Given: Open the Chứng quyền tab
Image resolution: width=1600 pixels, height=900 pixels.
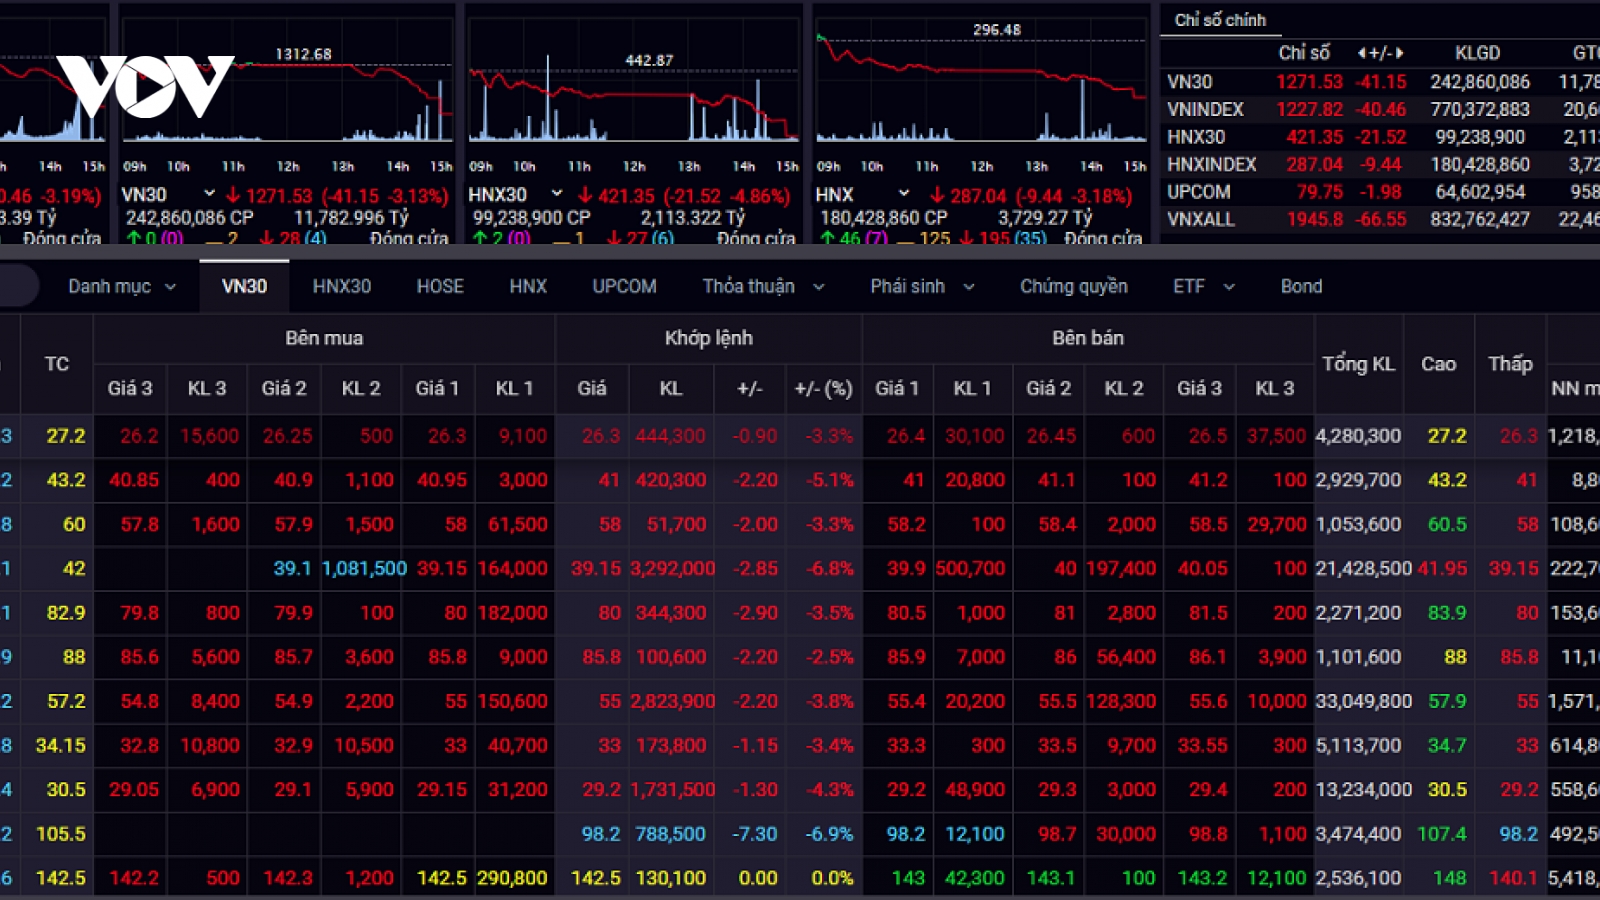Looking at the screenshot, I should tap(1074, 286).
